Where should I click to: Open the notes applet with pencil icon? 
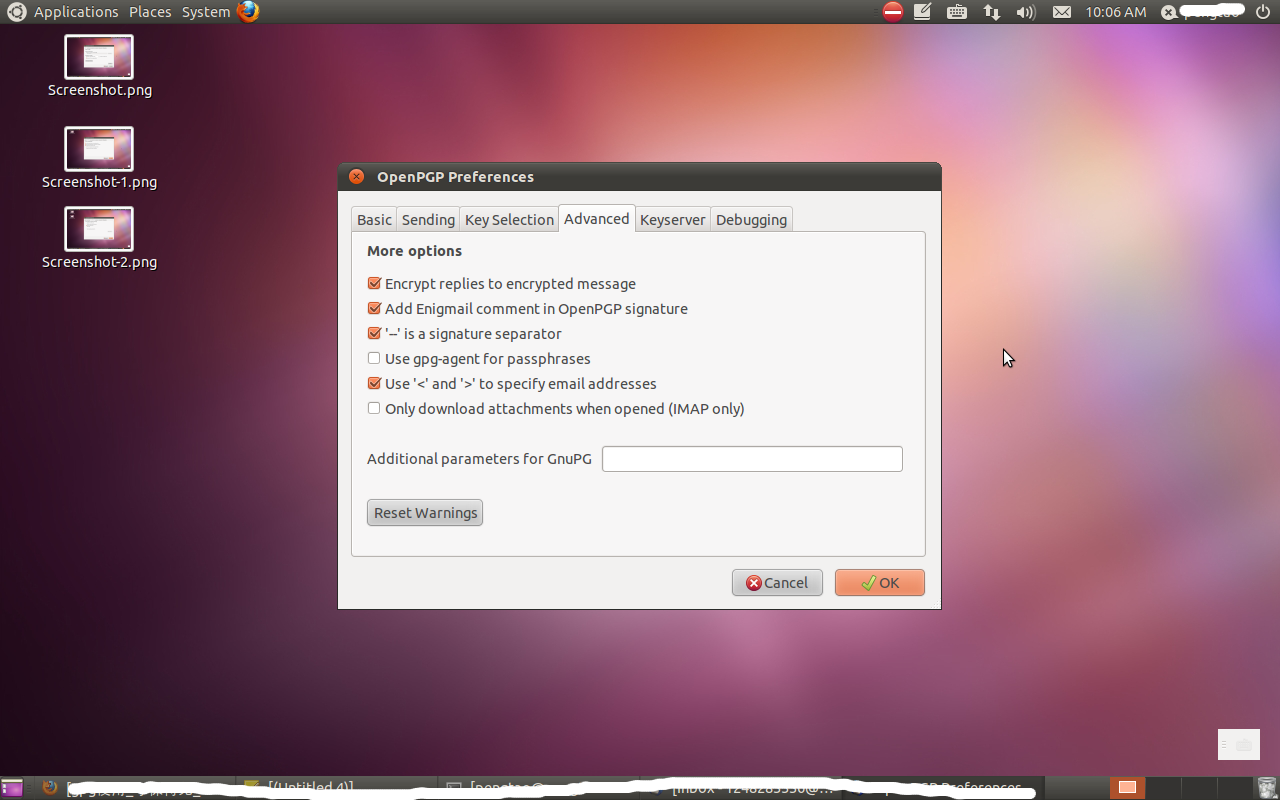923,12
